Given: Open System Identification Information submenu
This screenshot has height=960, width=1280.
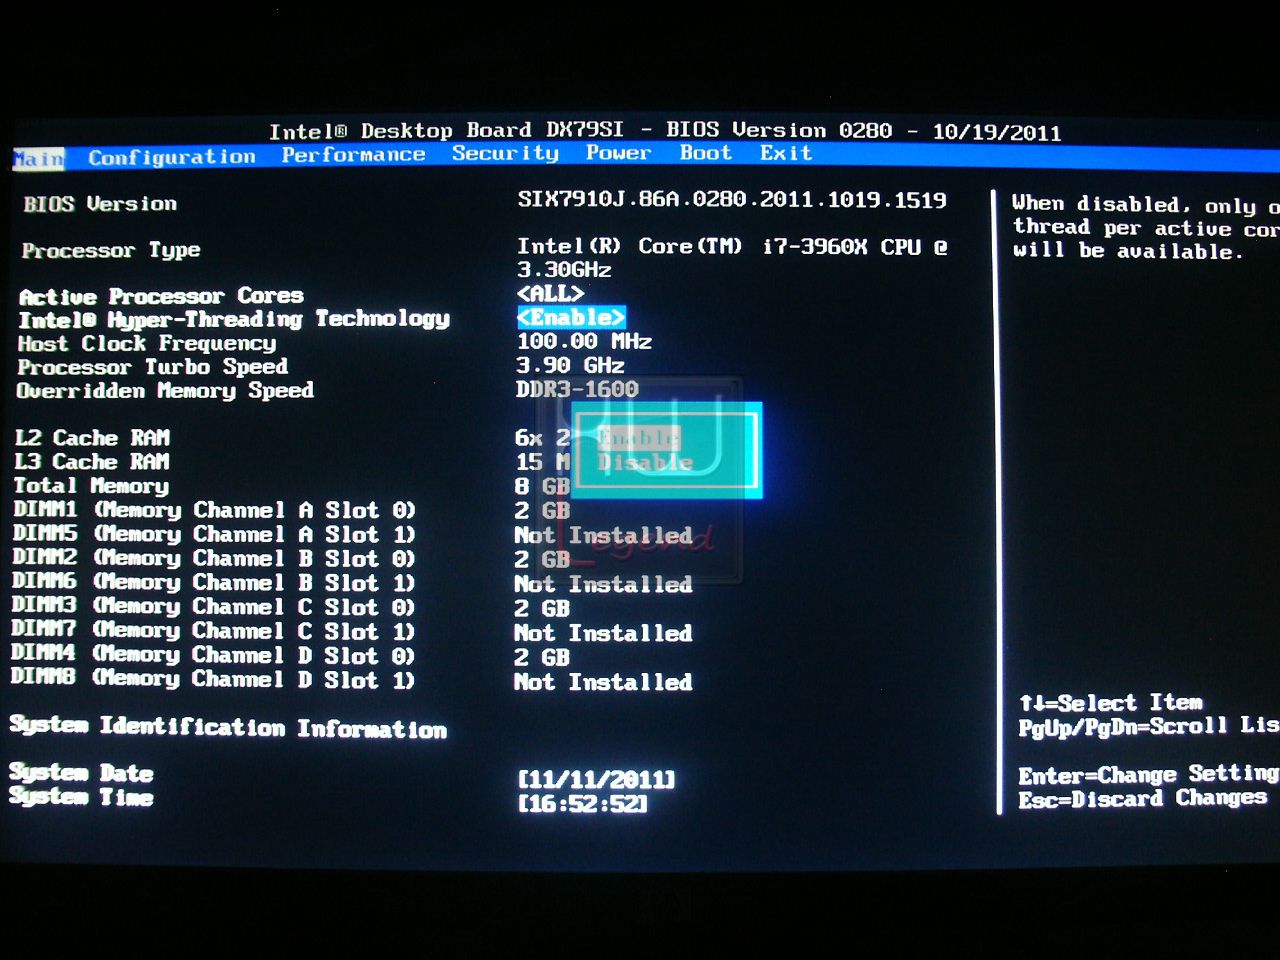Looking at the screenshot, I should (x=228, y=727).
